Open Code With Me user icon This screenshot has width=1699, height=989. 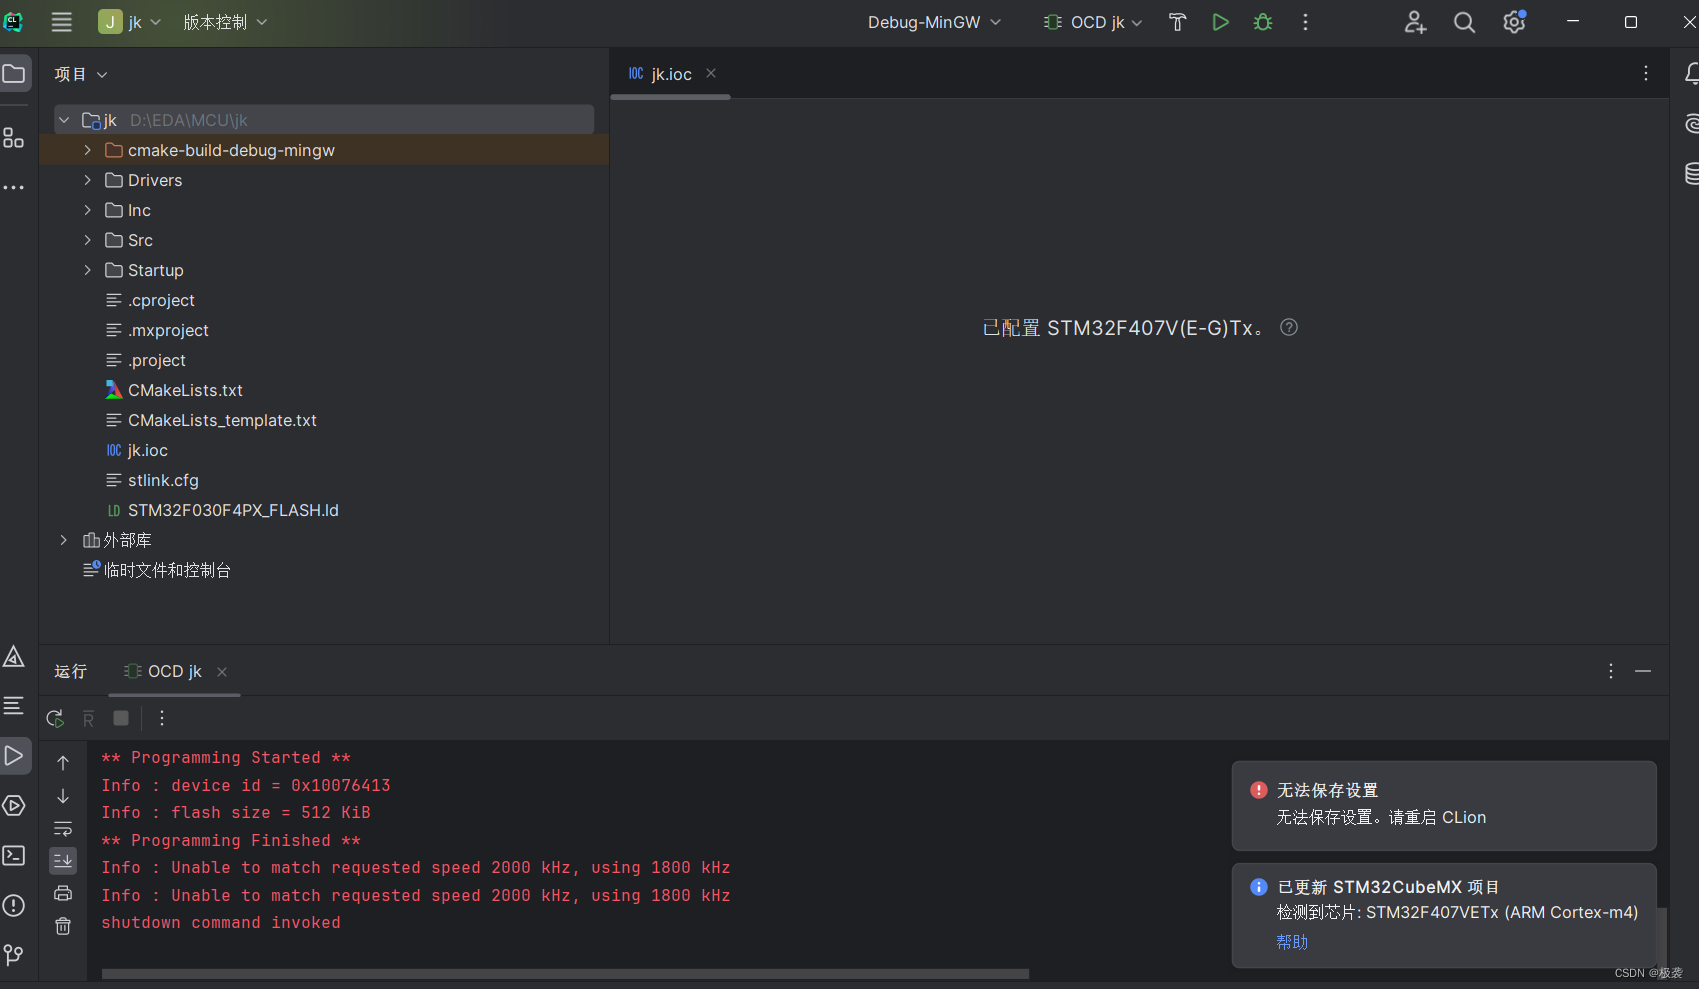coord(1414,22)
